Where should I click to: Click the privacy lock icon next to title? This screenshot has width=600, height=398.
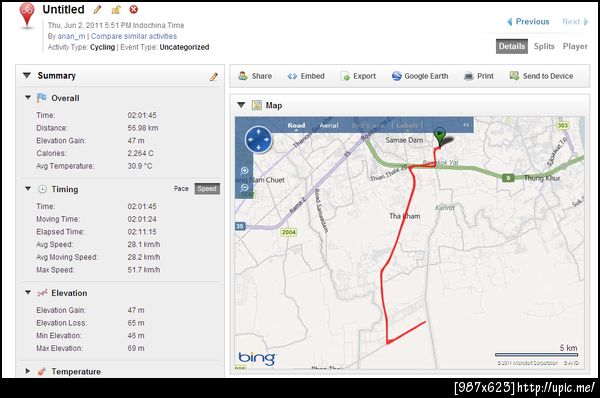tap(116, 10)
